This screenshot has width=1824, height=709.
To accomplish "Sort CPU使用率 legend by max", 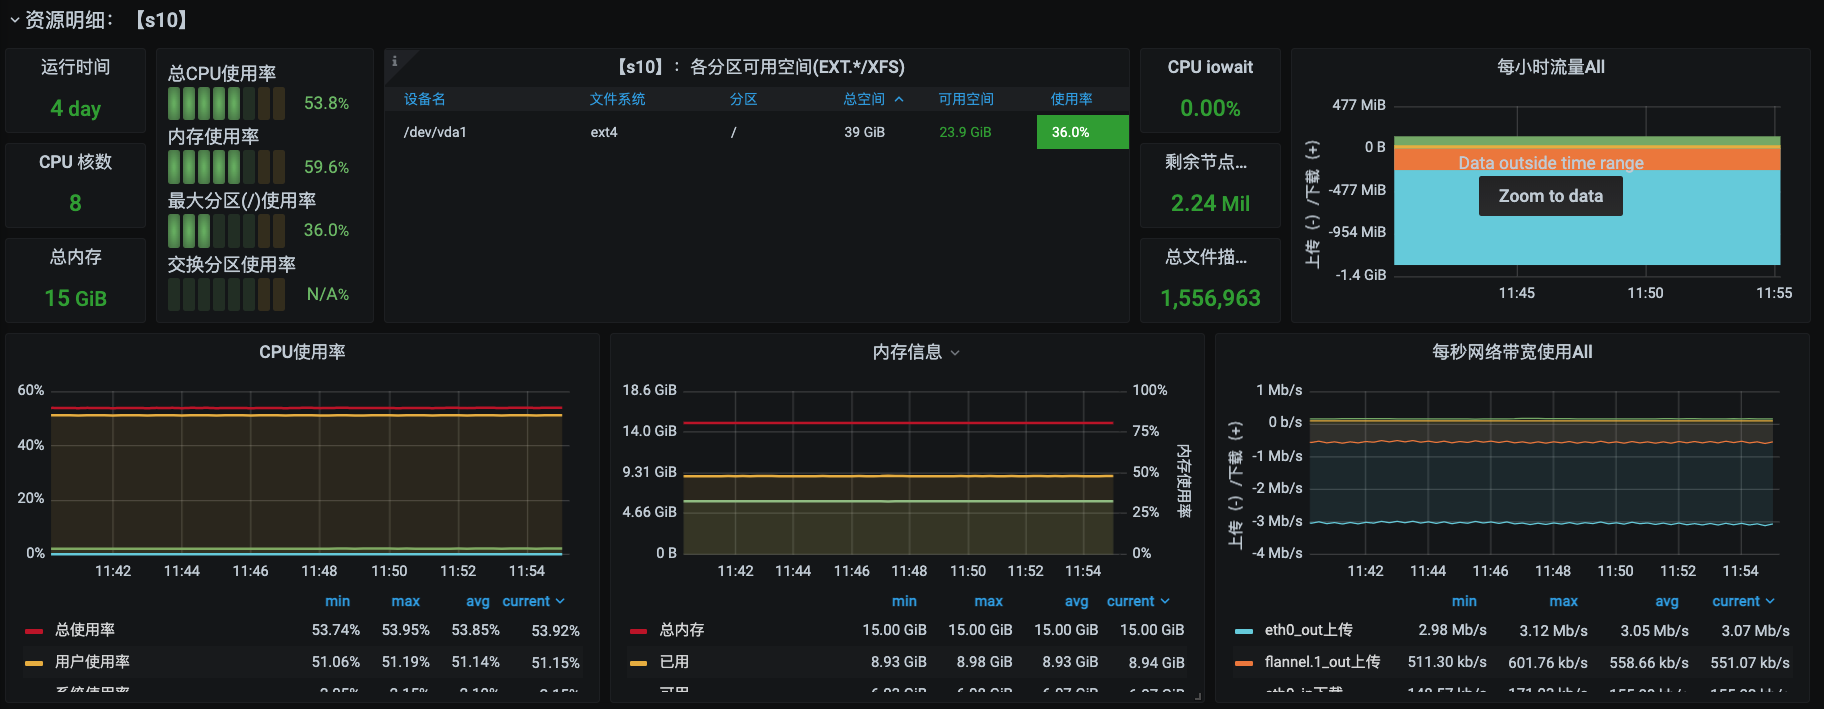I will click(x=405, y=601).
